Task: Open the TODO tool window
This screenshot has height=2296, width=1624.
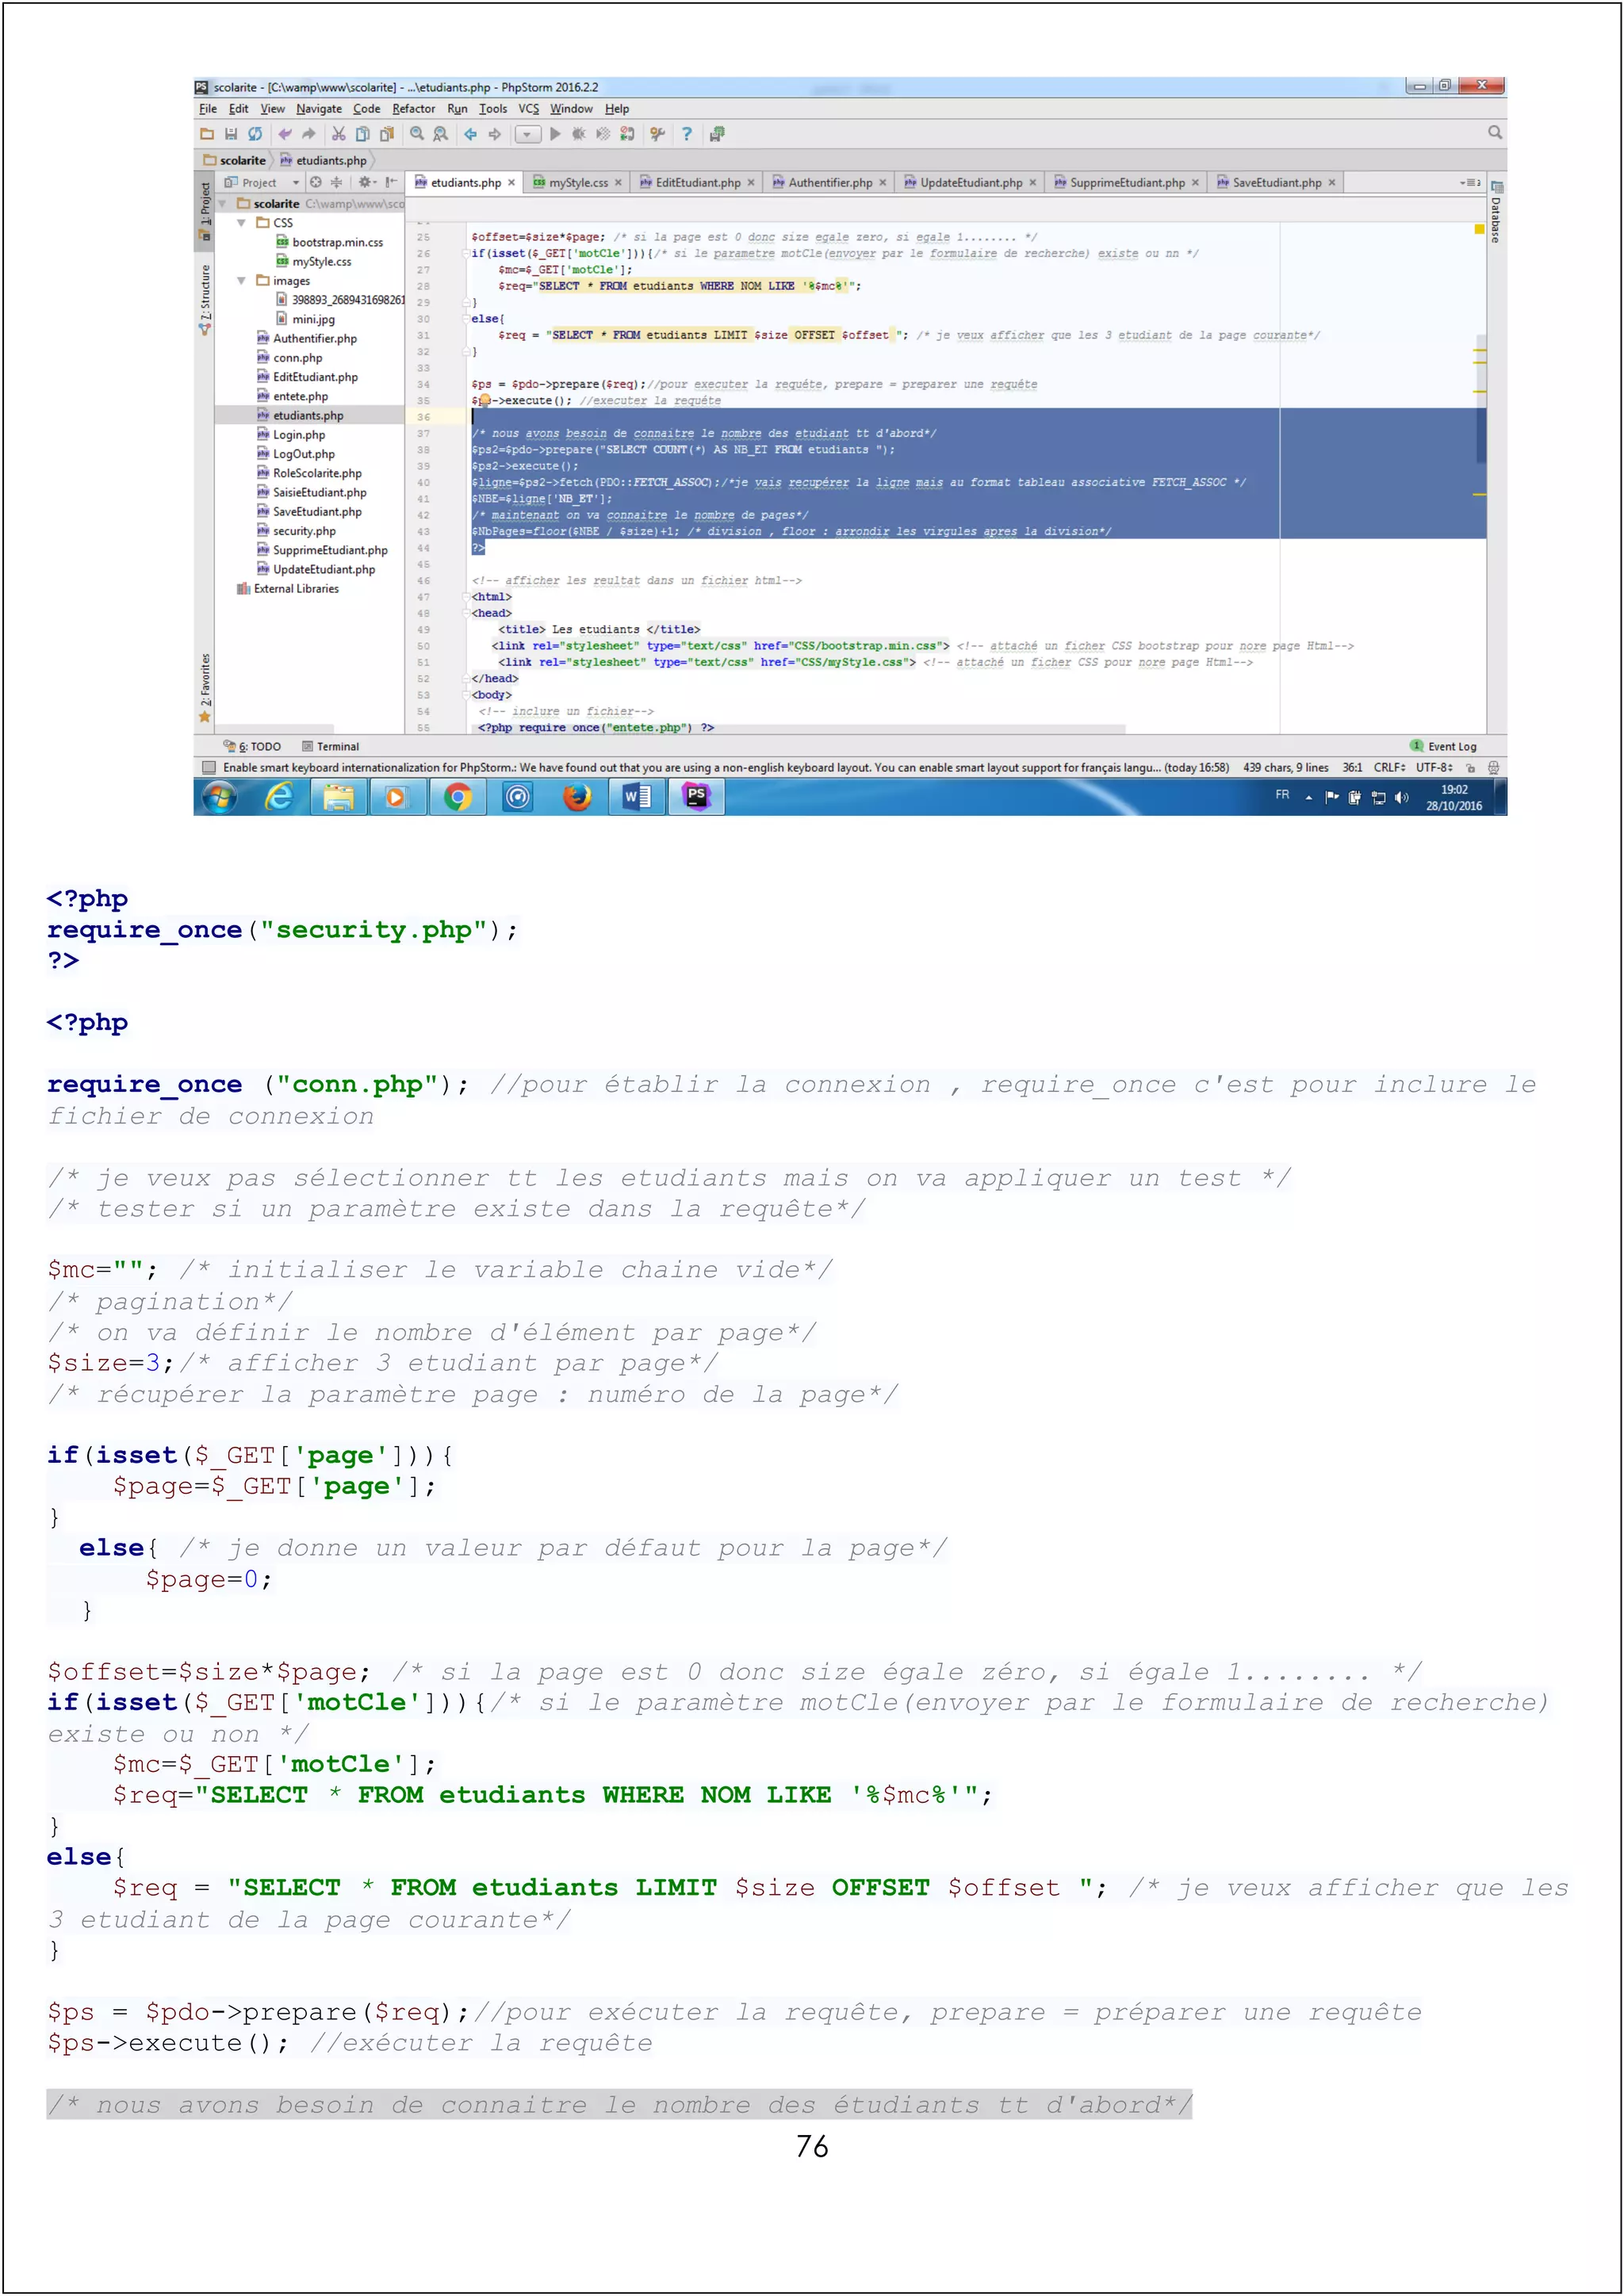Action: pyautogui.click(x=252, y=747)
